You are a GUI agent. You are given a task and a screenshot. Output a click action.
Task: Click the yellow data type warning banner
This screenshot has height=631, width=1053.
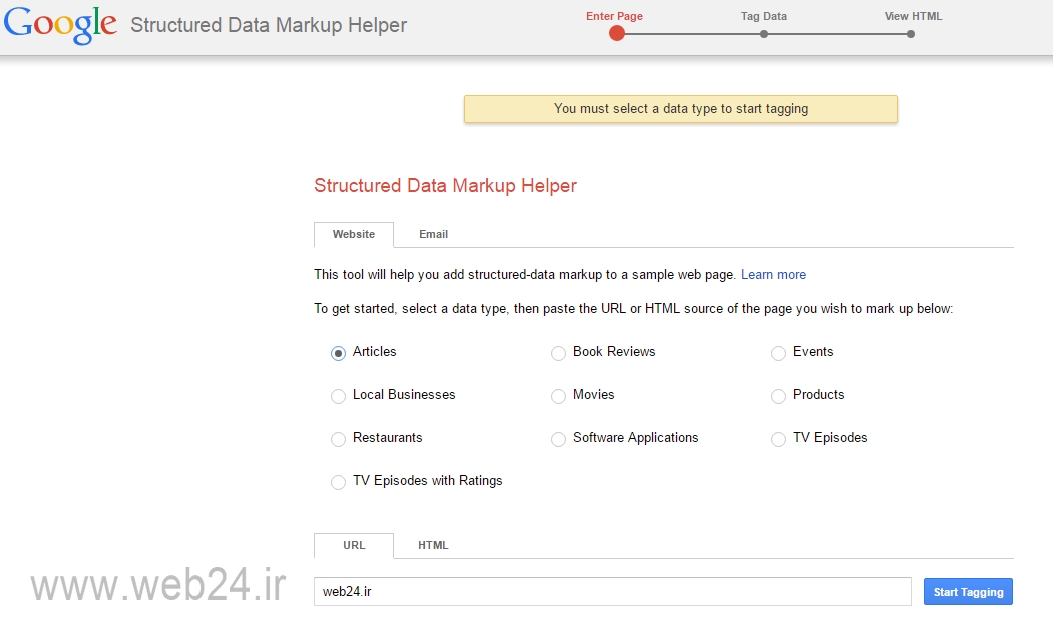click(x=680, y=109)
